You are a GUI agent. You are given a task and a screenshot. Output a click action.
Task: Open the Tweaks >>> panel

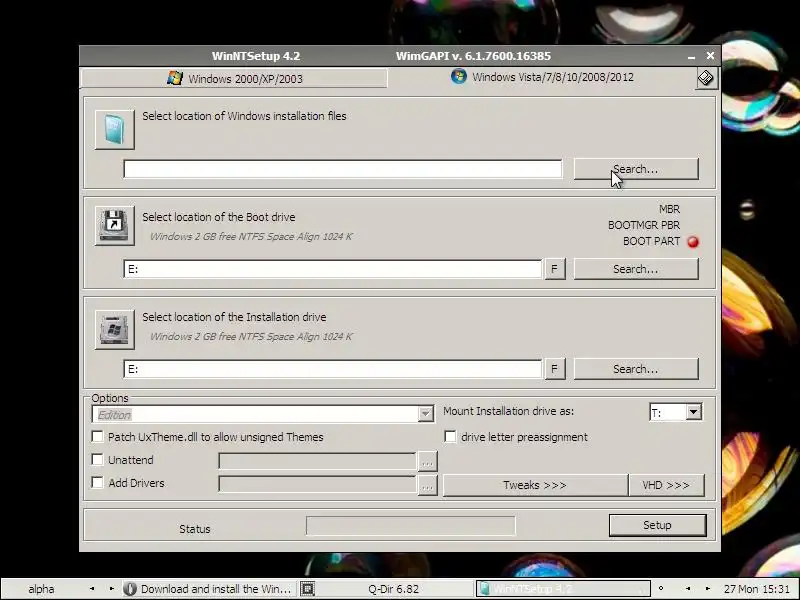535,485
